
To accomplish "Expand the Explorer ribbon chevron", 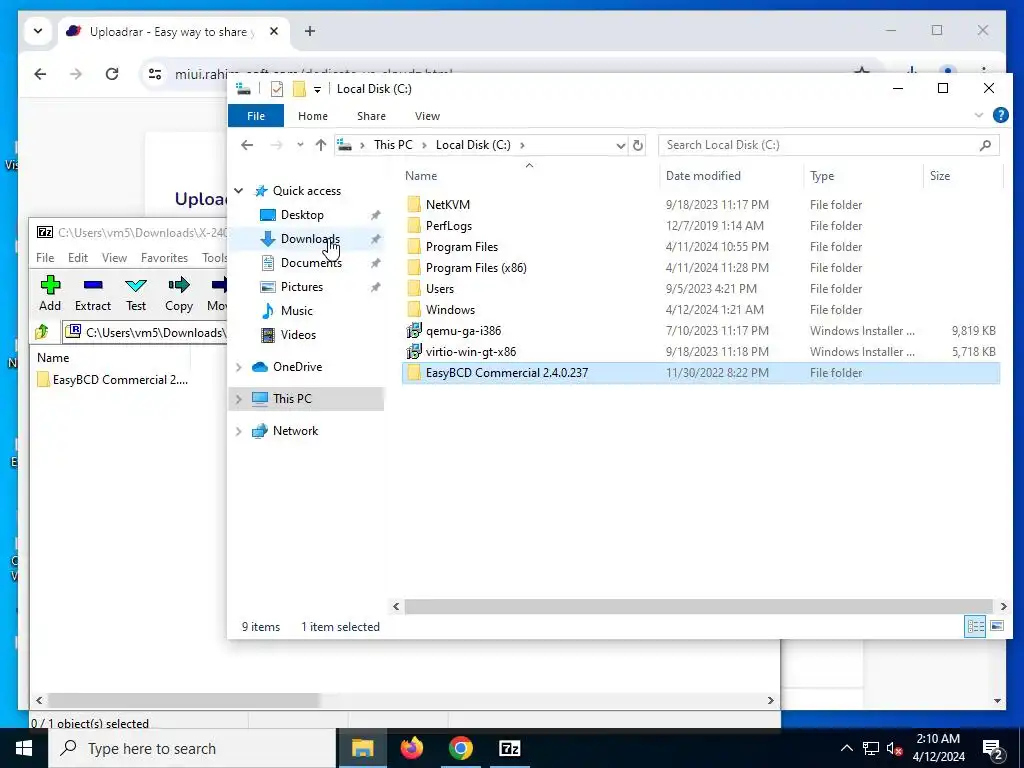I will [978, 116].
